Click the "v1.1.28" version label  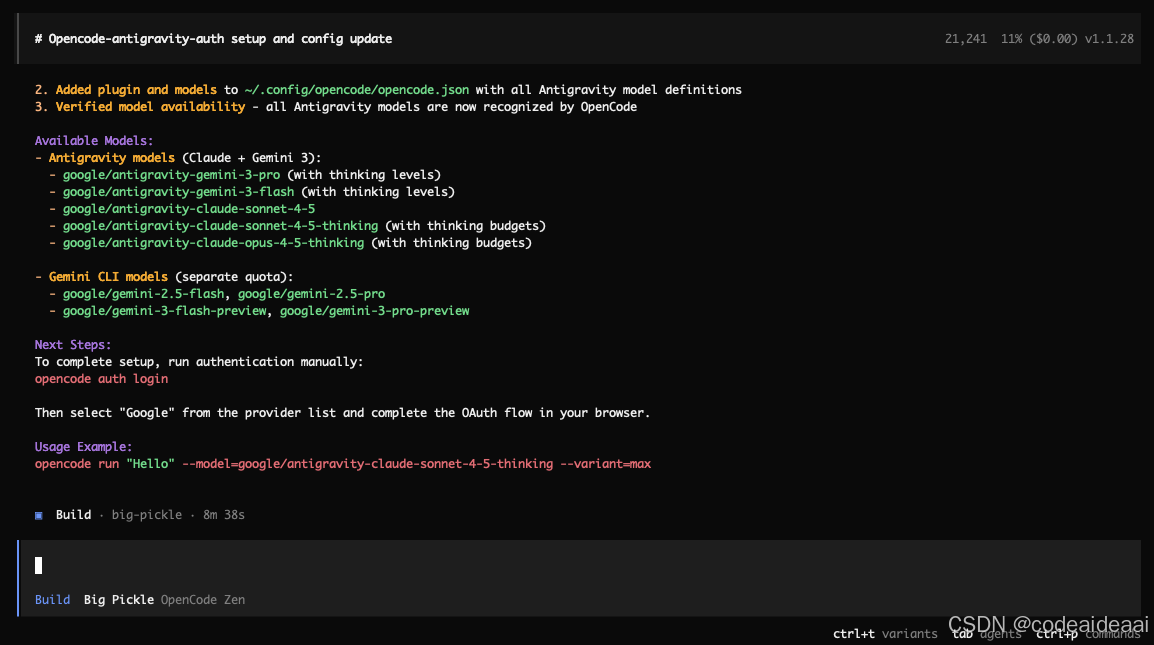click(x=1109, y=38)
